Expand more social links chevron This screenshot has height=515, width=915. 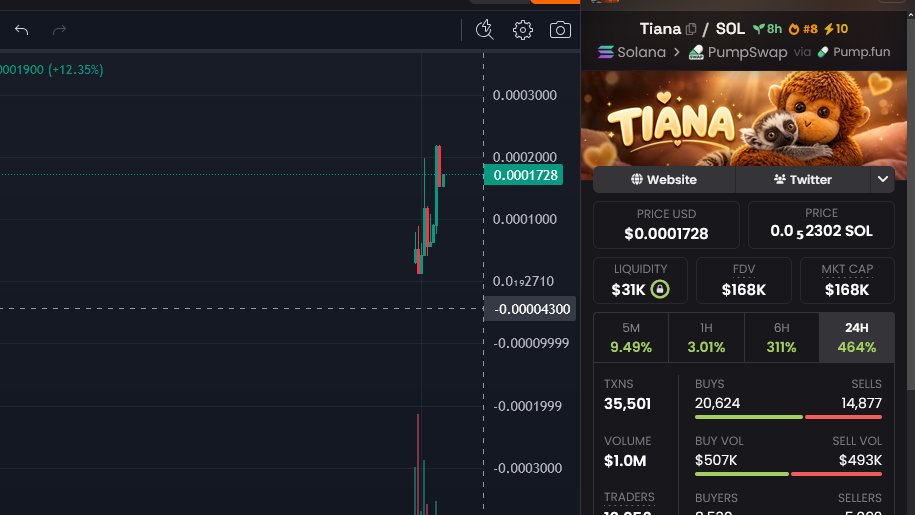(x=883, y=180)
